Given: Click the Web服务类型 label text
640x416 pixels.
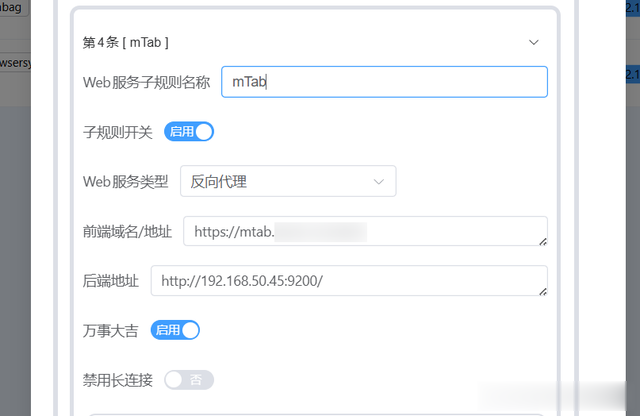Looking at the screenshot, I should (126, 182).
